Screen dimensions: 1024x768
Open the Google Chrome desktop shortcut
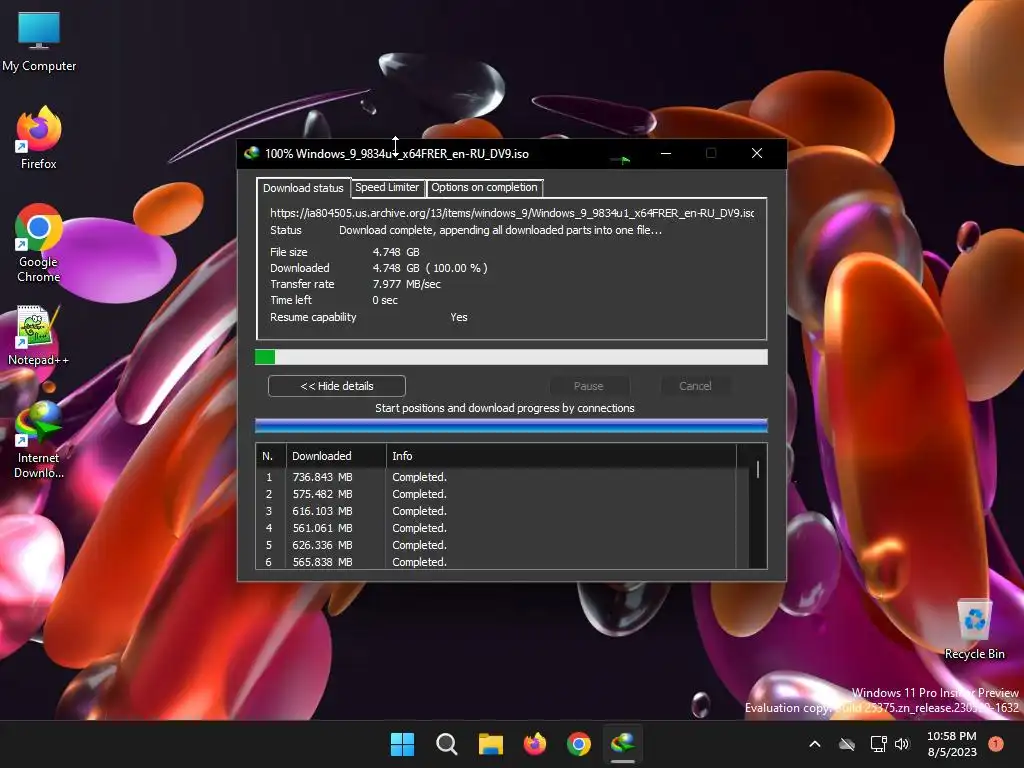click(39, 242)
